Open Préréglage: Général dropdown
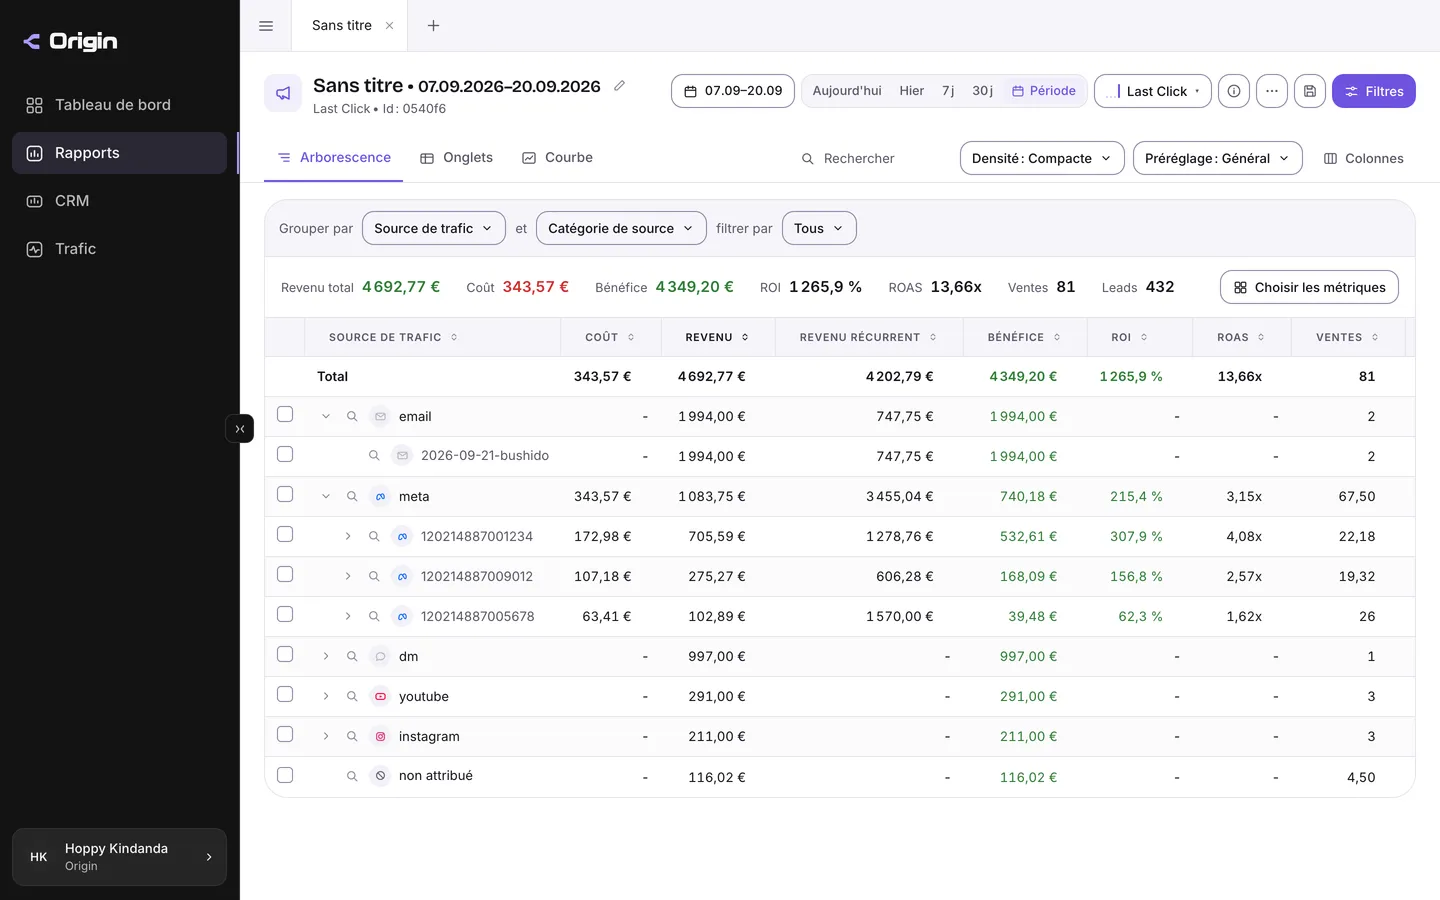This screenshot has width=1440, height=900. (1217, 158)
